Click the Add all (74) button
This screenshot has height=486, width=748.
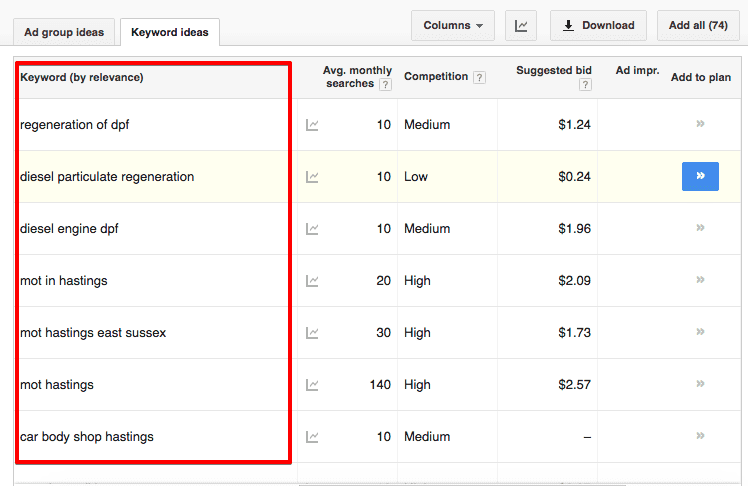click(x=698, y=26)
